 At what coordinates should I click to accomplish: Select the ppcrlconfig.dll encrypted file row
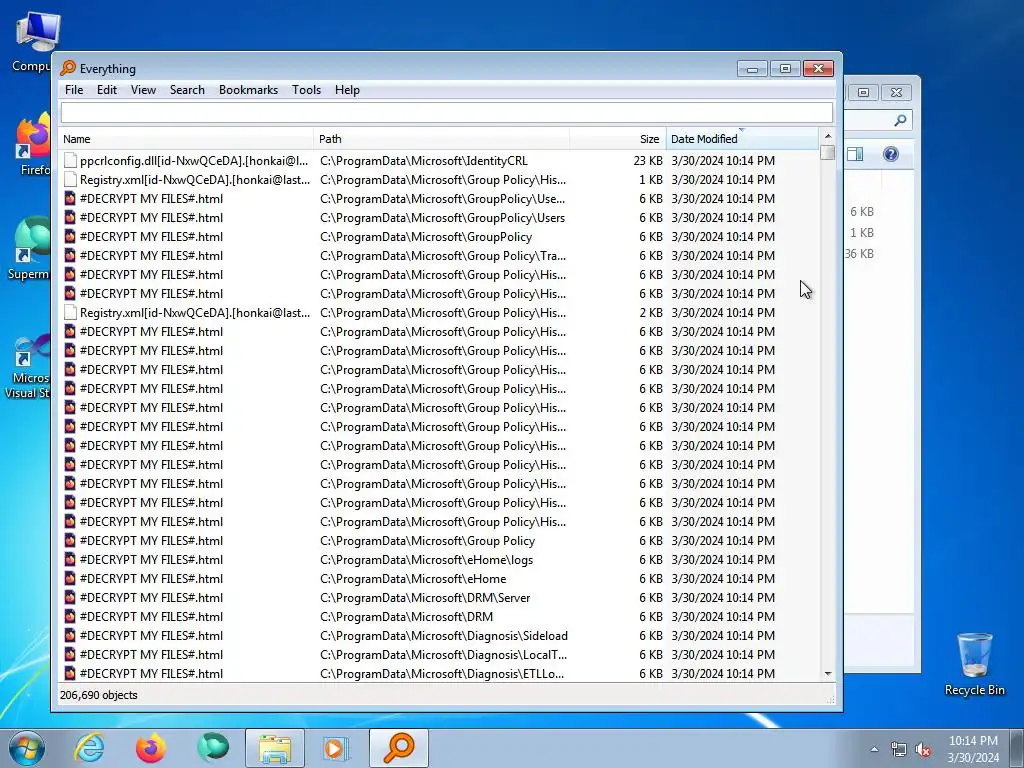438,161
